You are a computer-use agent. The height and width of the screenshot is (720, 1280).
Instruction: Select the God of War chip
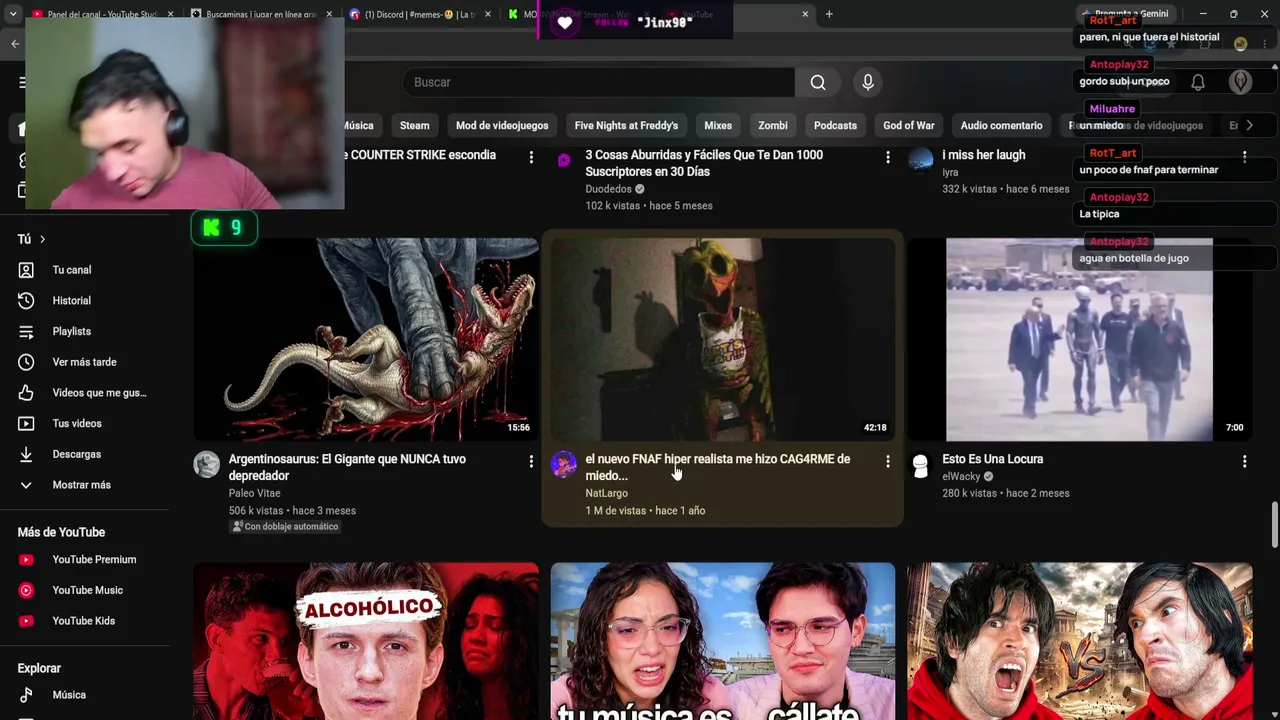pyautogui.click(x=909, y=125)
